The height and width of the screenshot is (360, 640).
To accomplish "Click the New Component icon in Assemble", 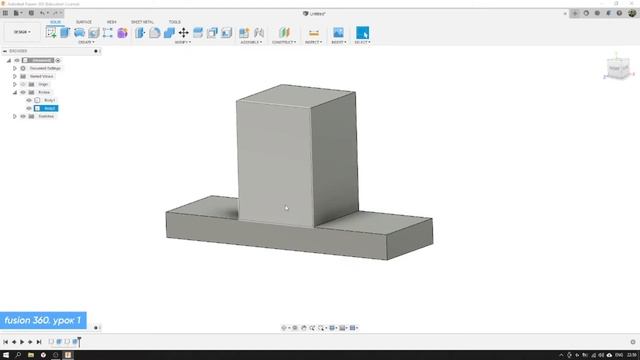I will [x=244, y=33].
